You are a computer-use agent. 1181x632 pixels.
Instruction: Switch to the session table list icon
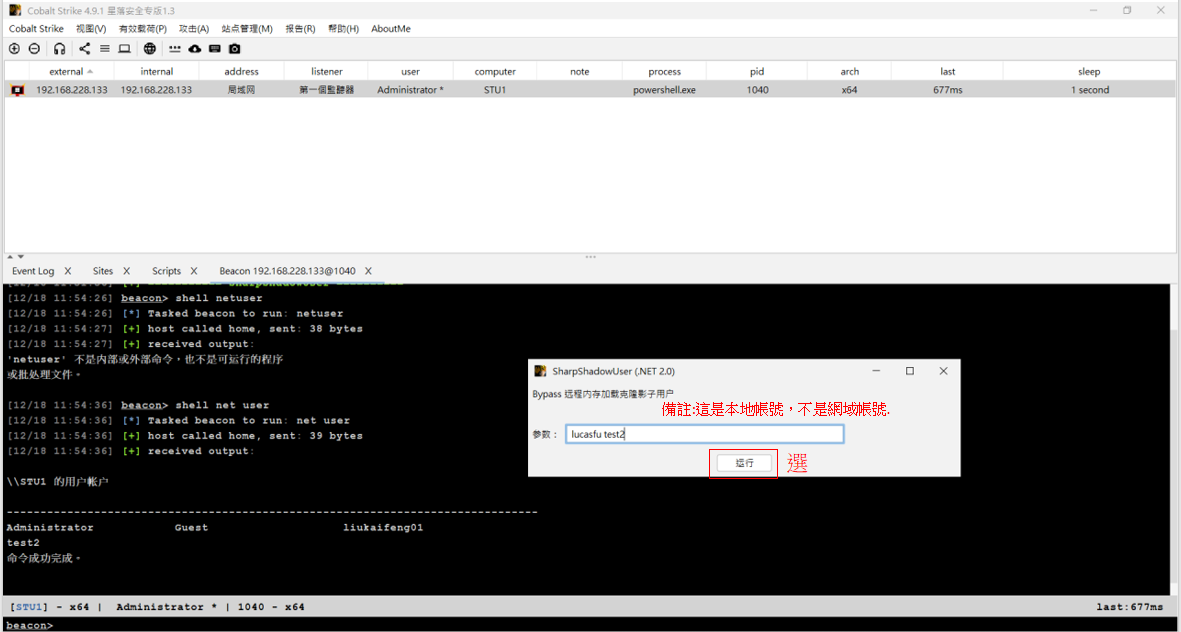pyautogui.click(x=105, y=48)
